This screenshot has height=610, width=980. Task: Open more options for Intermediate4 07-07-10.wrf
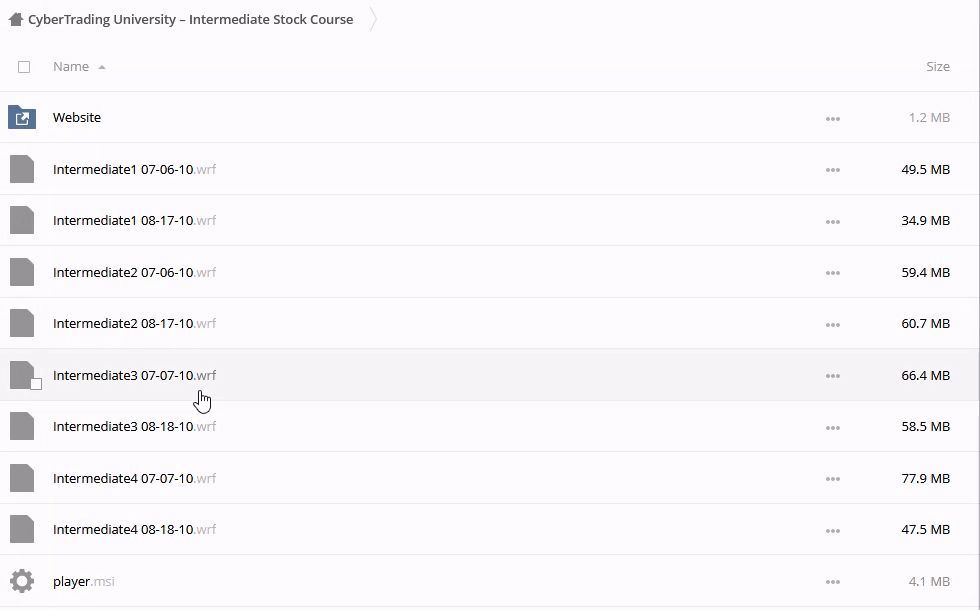[x=832, y=479]
